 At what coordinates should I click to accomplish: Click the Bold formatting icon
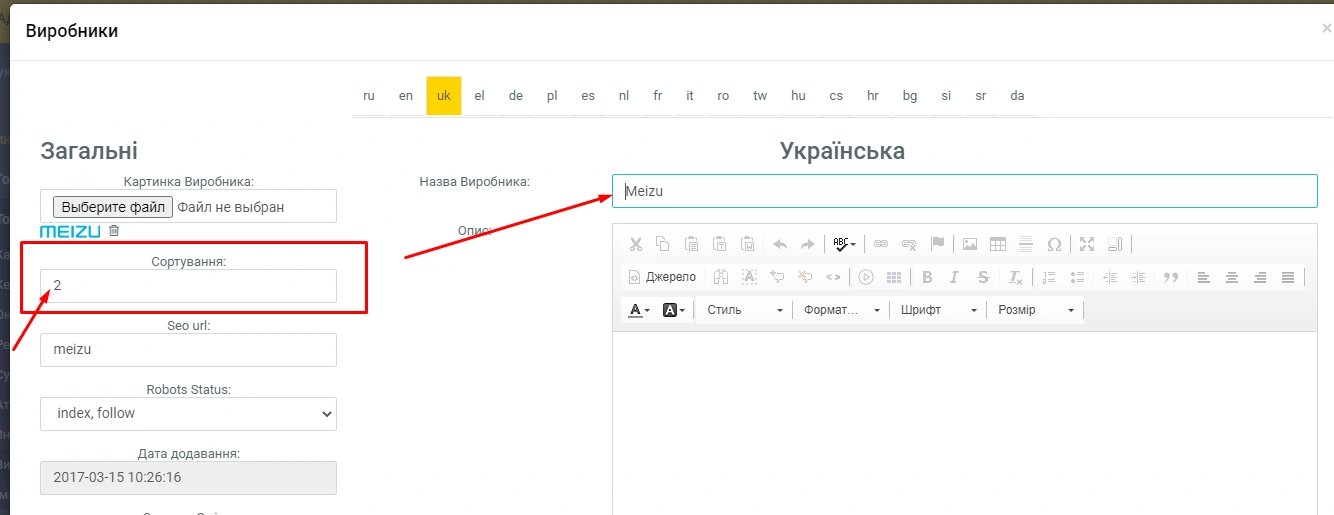coord(927,277)
